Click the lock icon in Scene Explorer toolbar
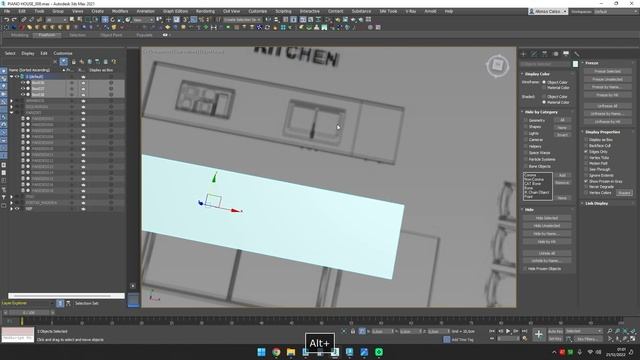 [x=73, y=62]
